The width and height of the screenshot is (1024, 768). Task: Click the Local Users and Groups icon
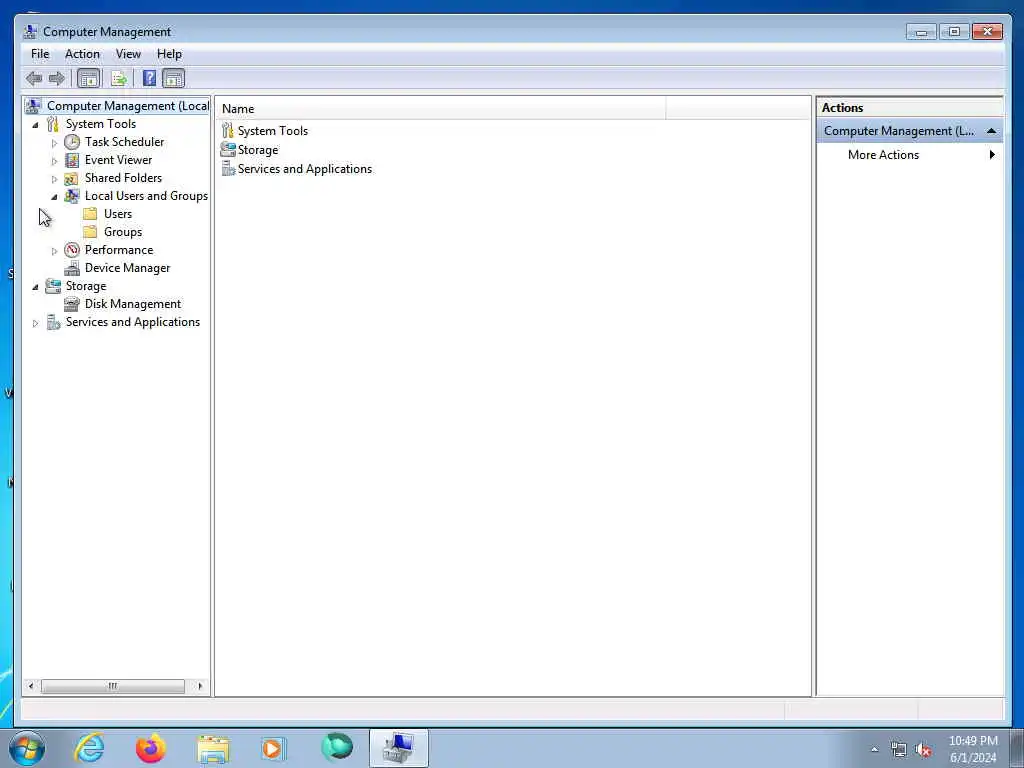72,196
